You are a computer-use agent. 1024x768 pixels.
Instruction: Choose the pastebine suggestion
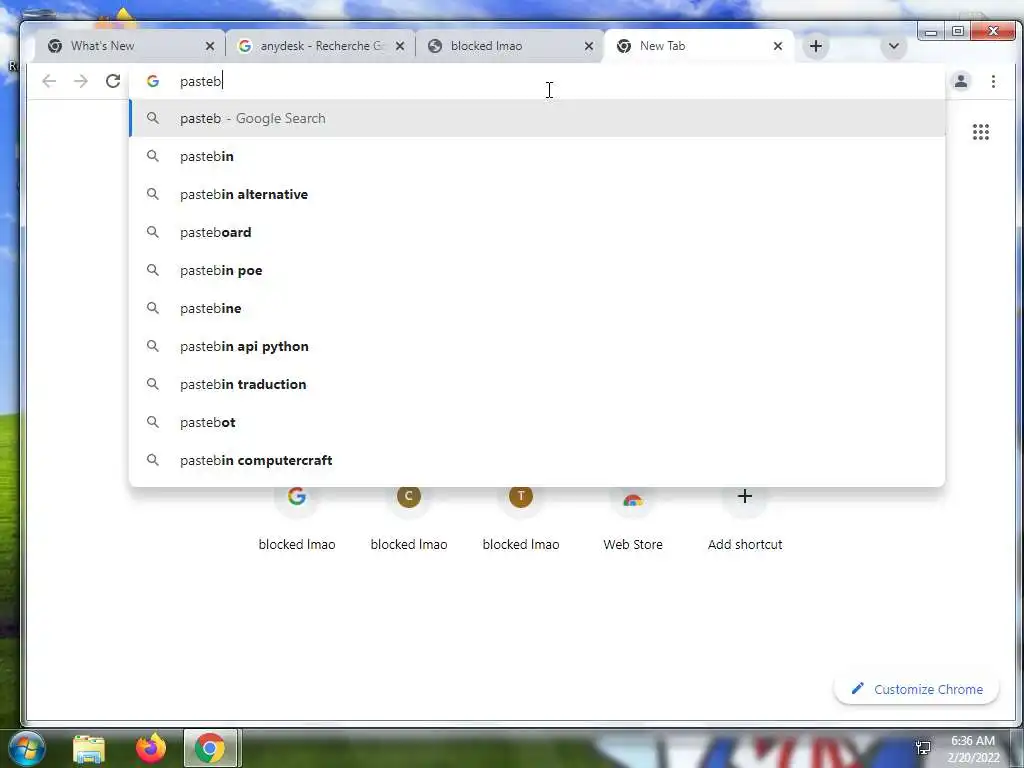[537, 308]
